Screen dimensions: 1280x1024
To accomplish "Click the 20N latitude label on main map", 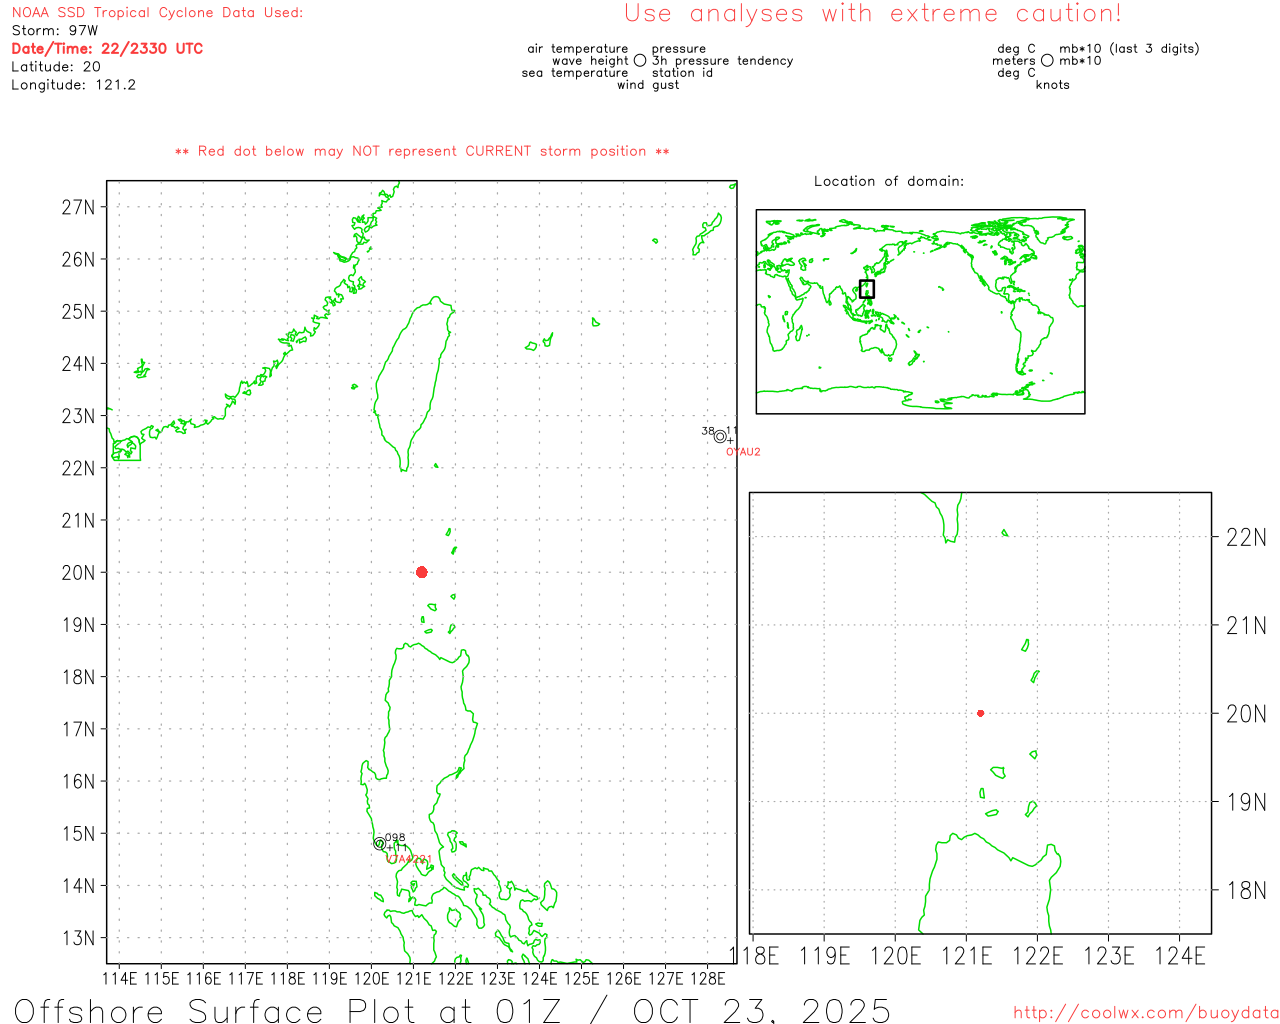I will (x=78, y=573).
